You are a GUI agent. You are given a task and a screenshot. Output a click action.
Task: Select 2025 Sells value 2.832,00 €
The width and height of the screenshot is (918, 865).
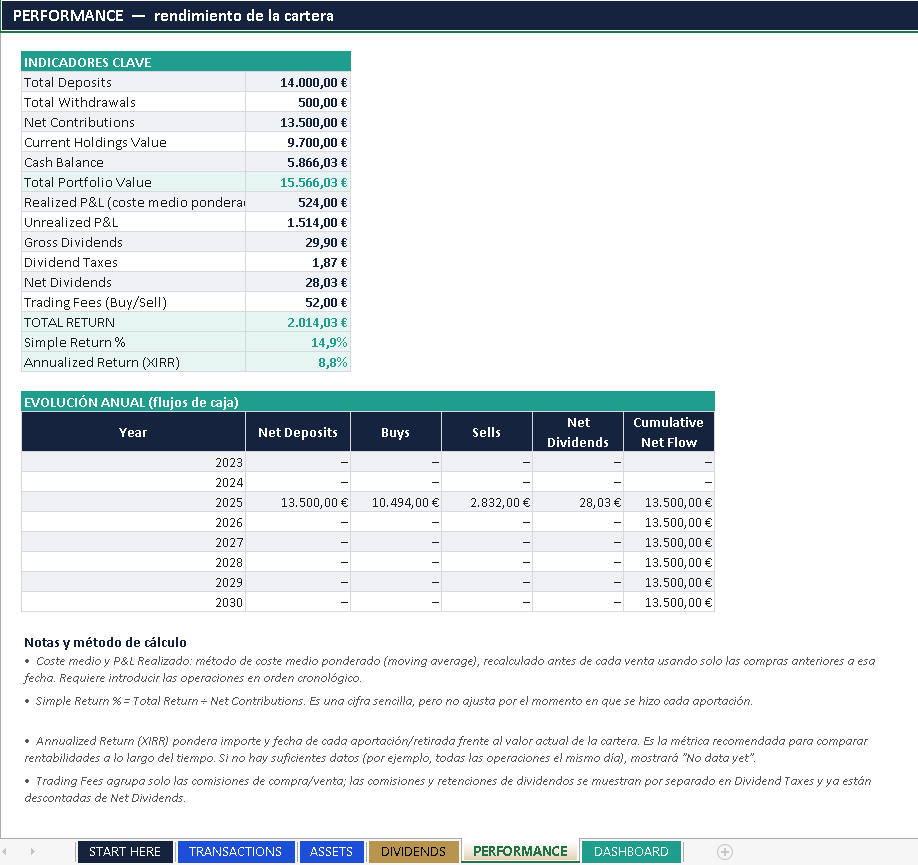487,502
